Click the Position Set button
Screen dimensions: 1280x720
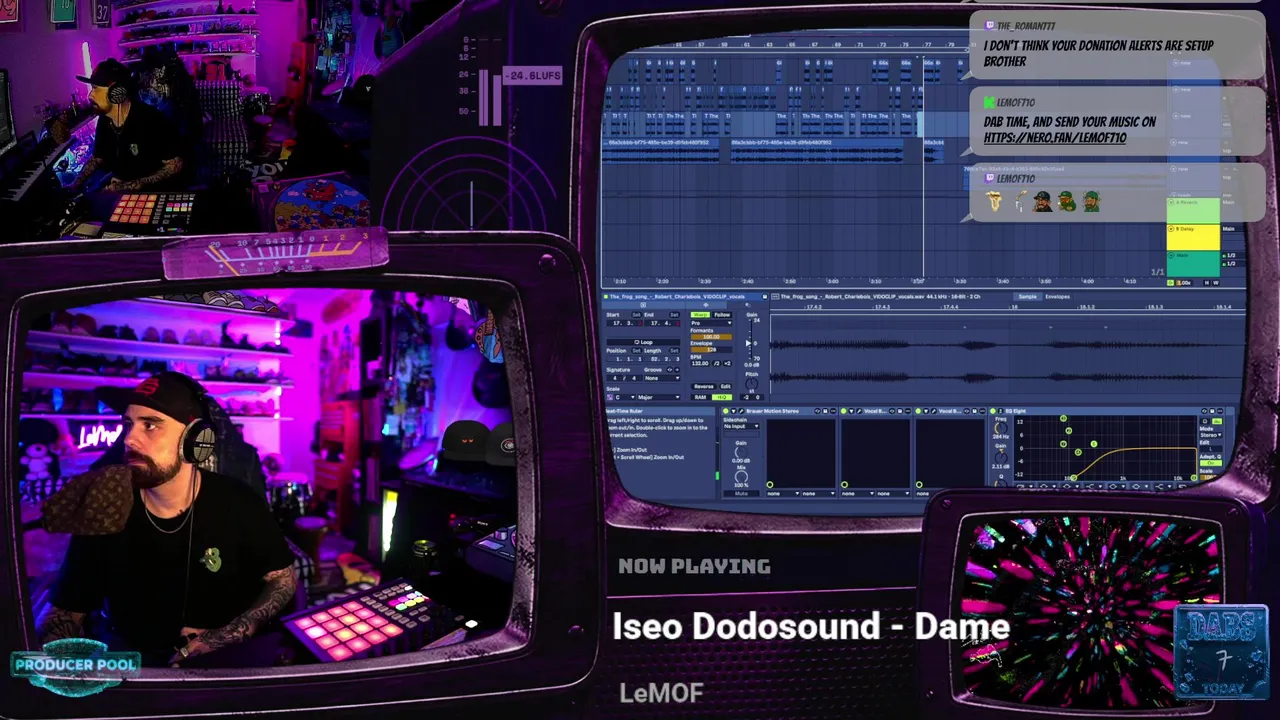click(x=636, y=351)
